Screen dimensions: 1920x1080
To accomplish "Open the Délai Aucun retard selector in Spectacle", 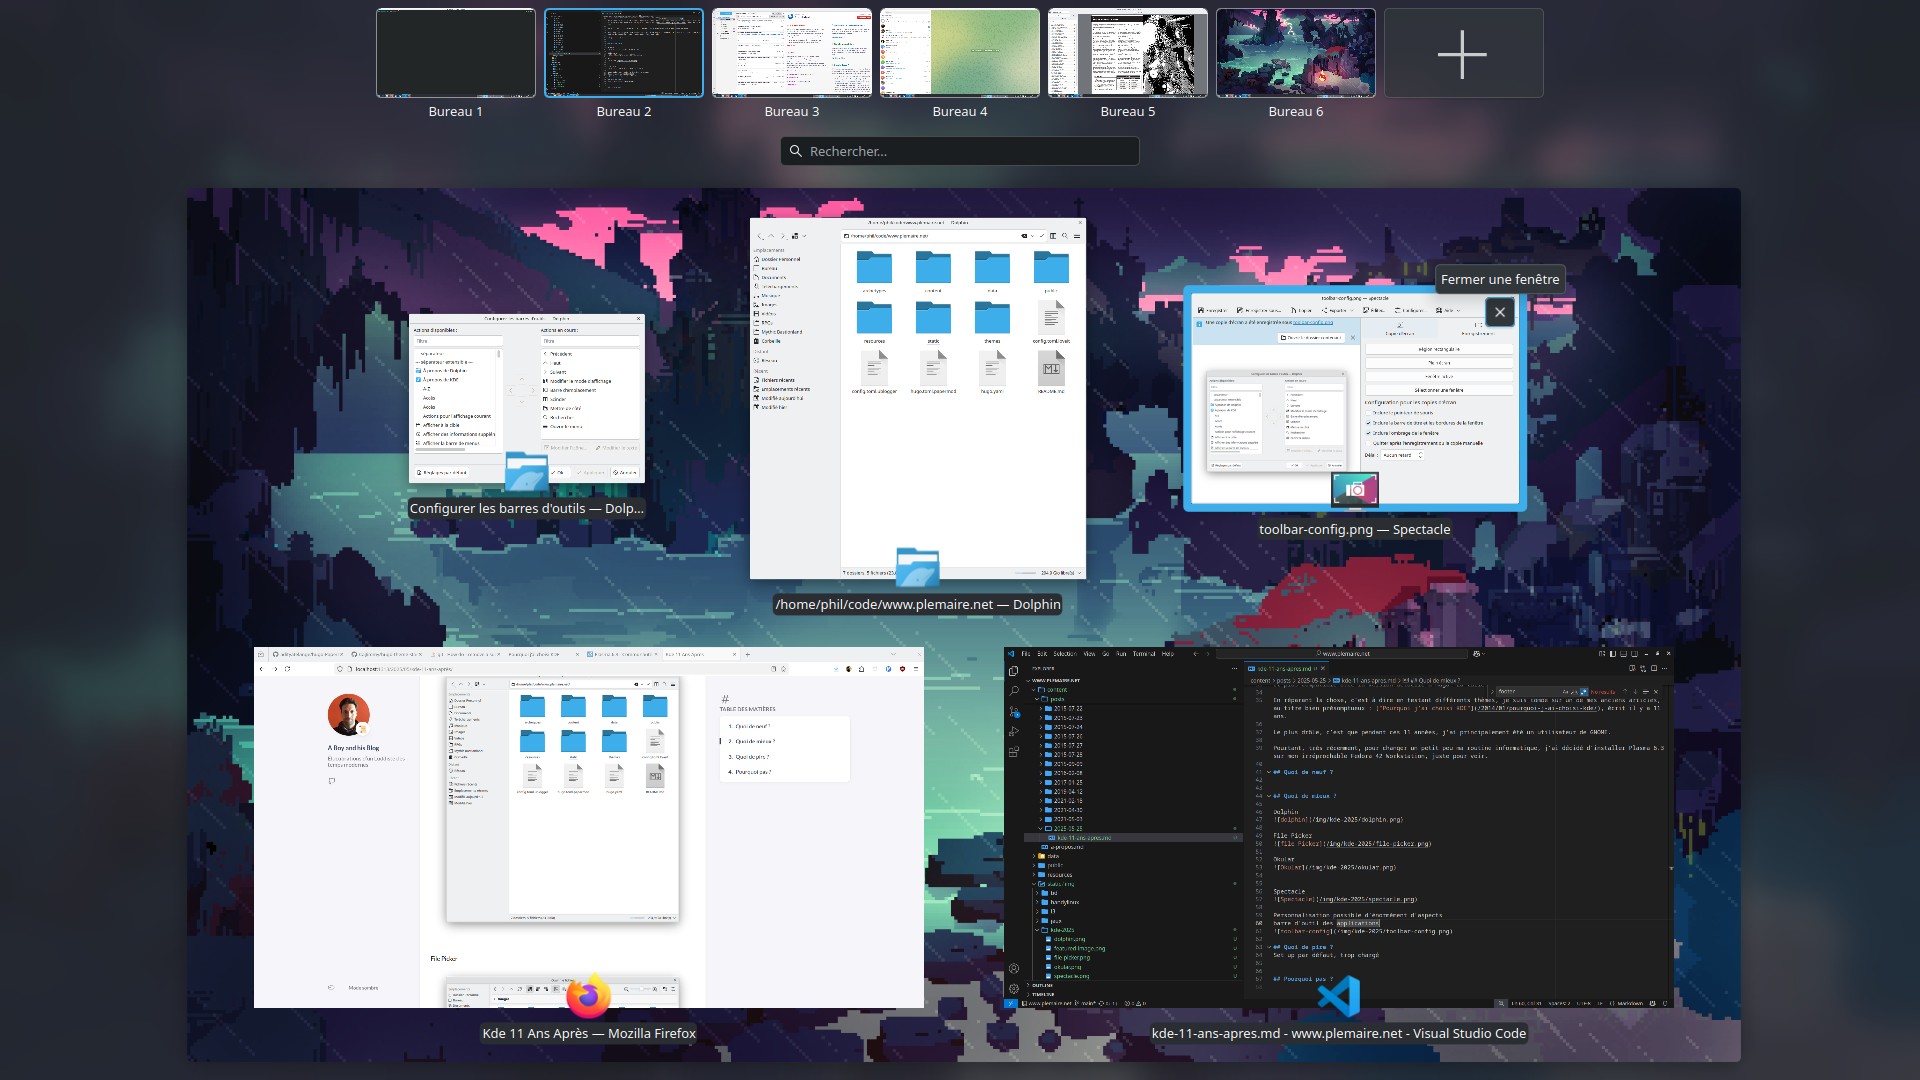I will tap(1402, 455).
